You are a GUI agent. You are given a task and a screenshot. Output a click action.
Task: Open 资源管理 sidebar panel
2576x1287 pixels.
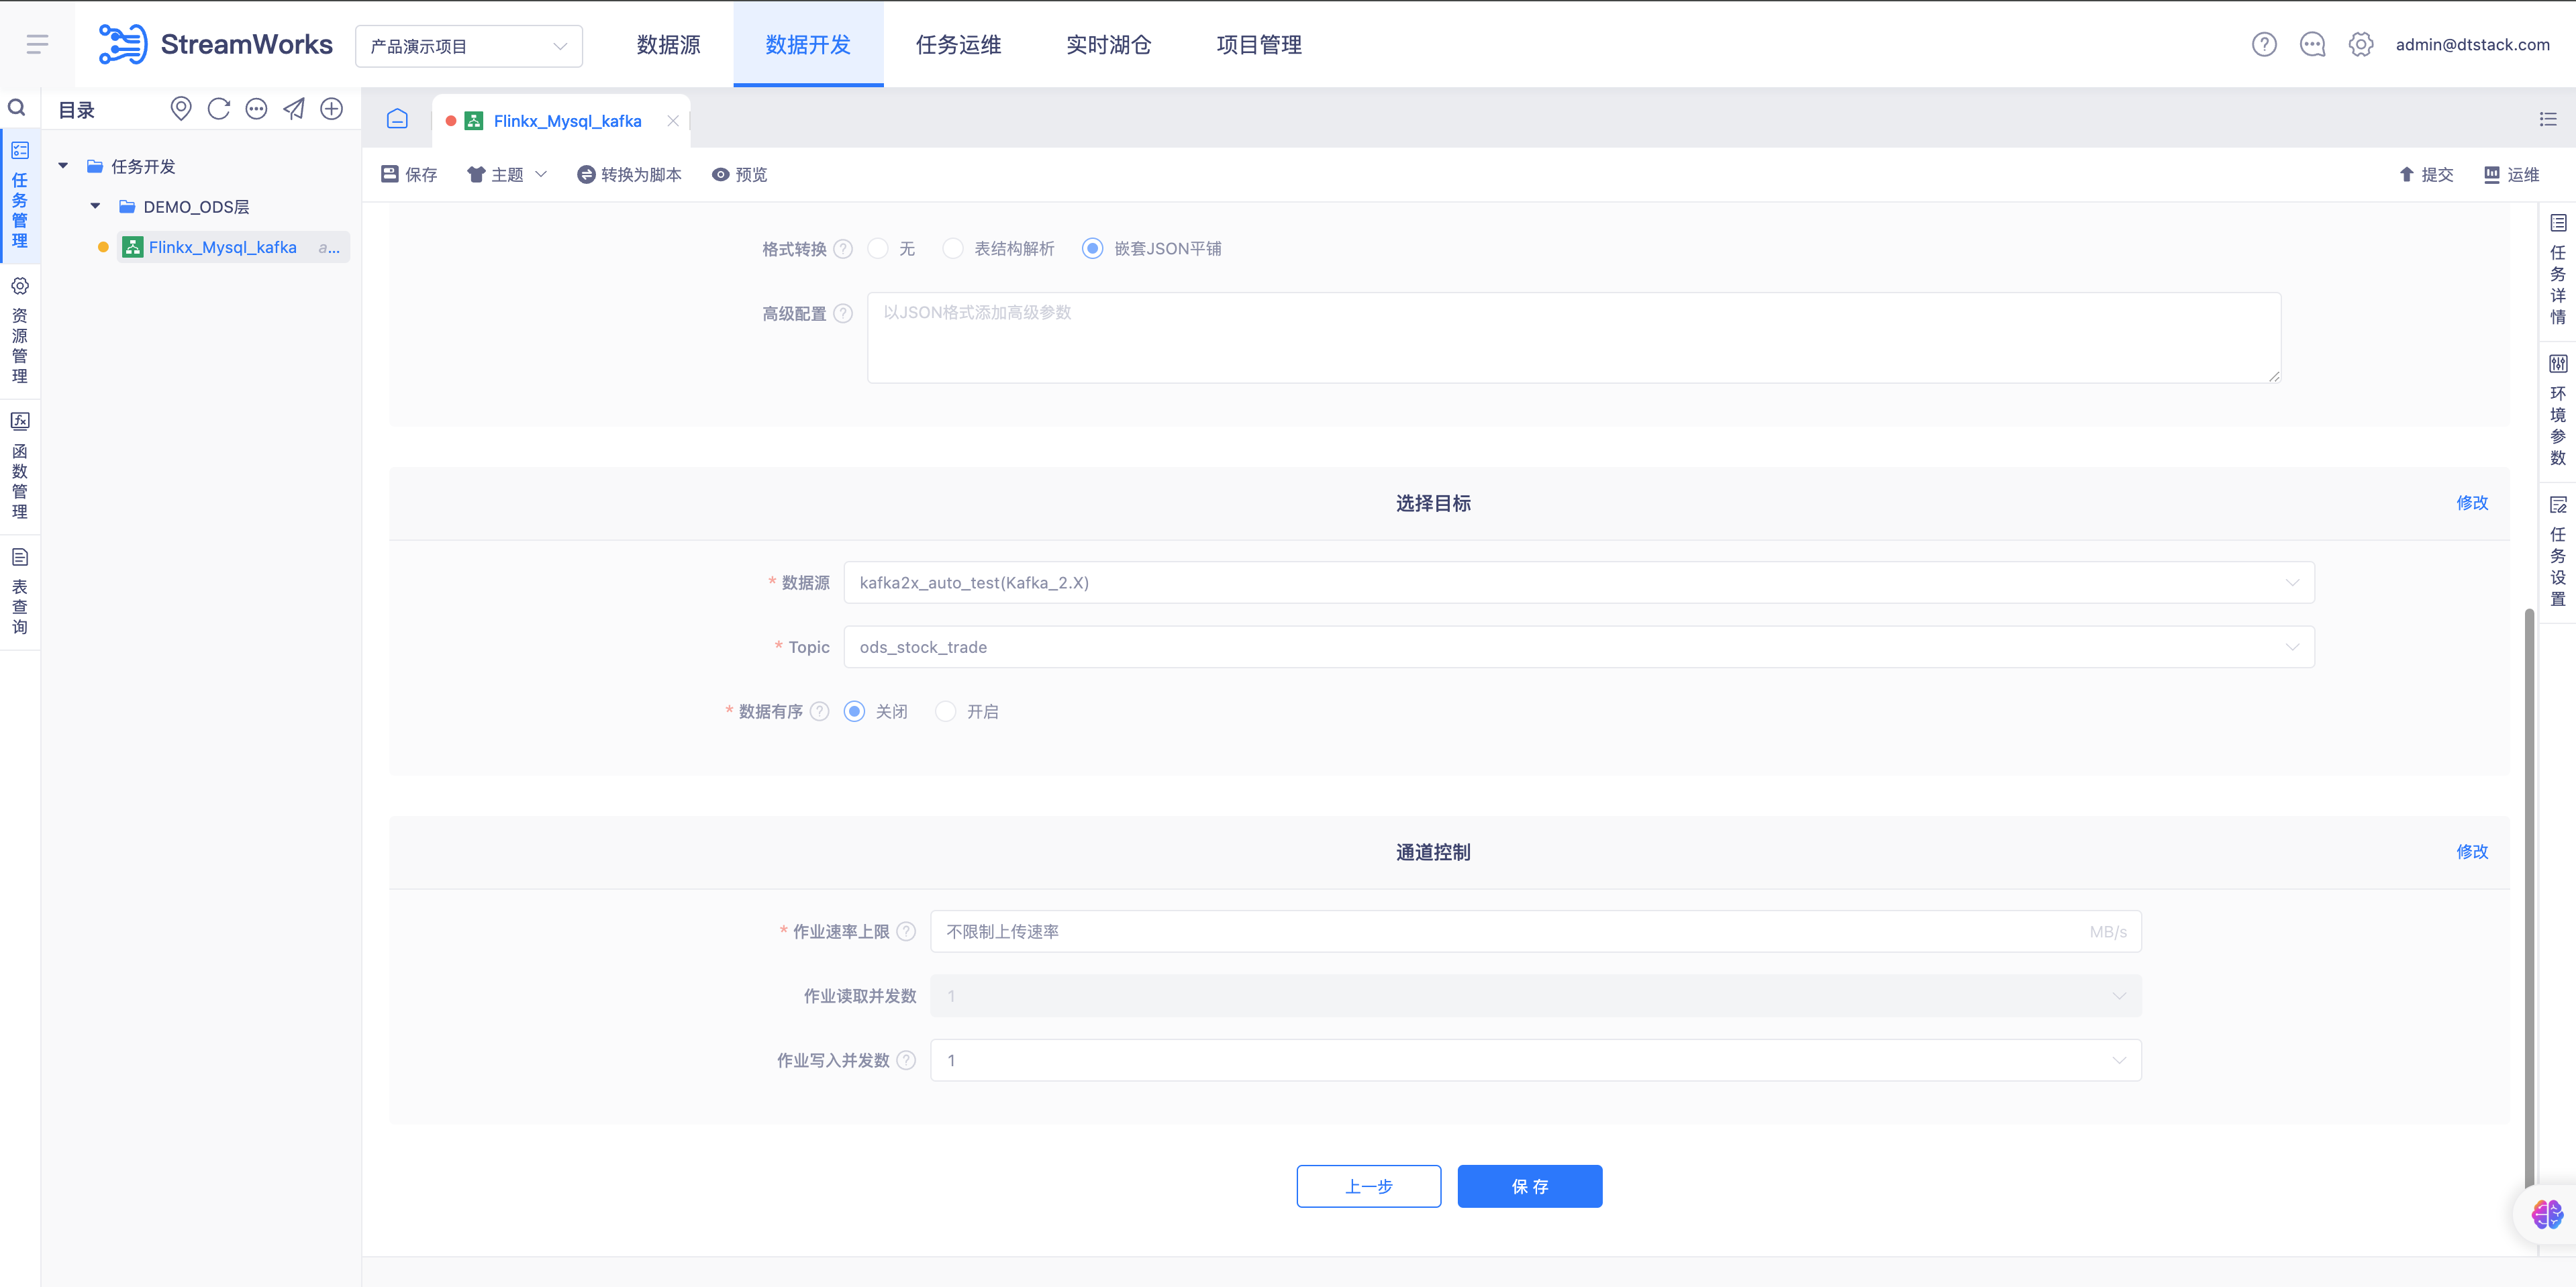point(20,330)
